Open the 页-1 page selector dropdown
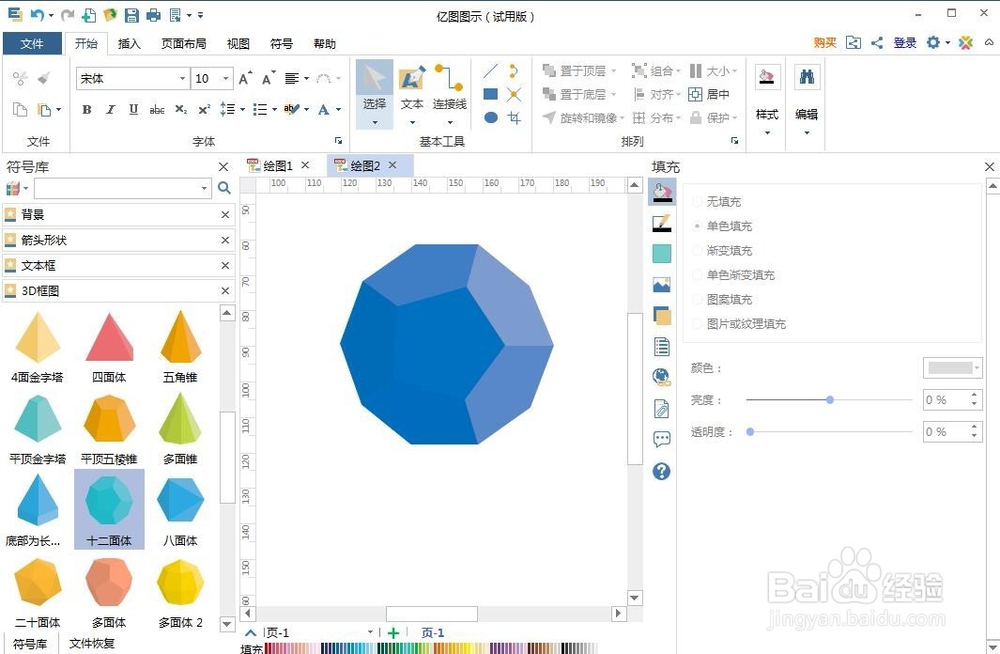Screen dimensions: 1000x654 [370, 632]
